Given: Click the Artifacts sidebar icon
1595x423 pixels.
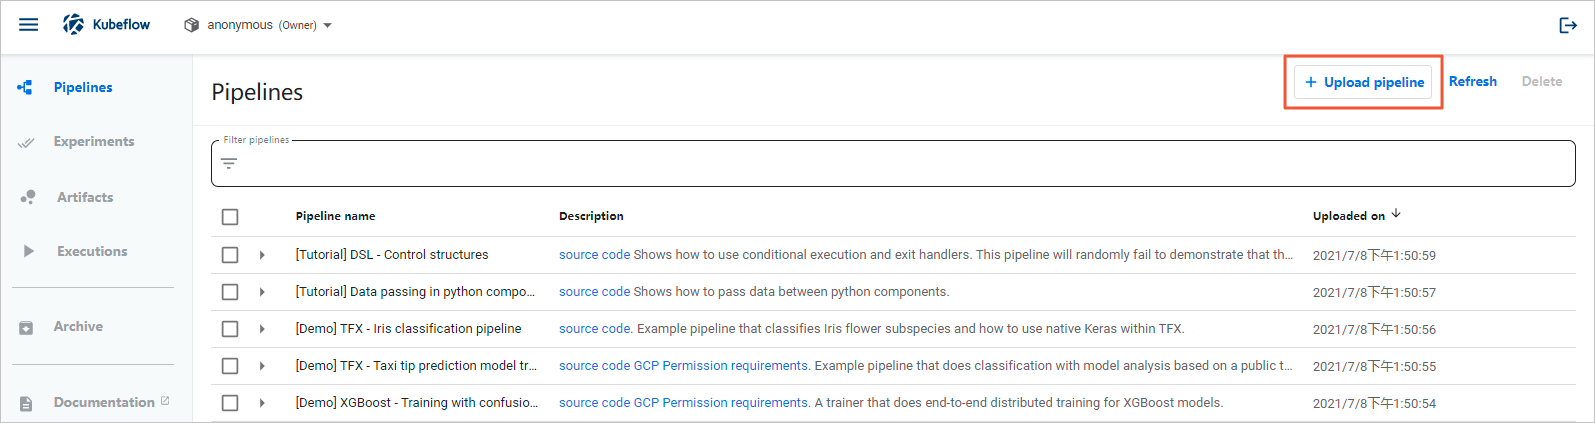Looking at the screenshot, I should 28,197.
